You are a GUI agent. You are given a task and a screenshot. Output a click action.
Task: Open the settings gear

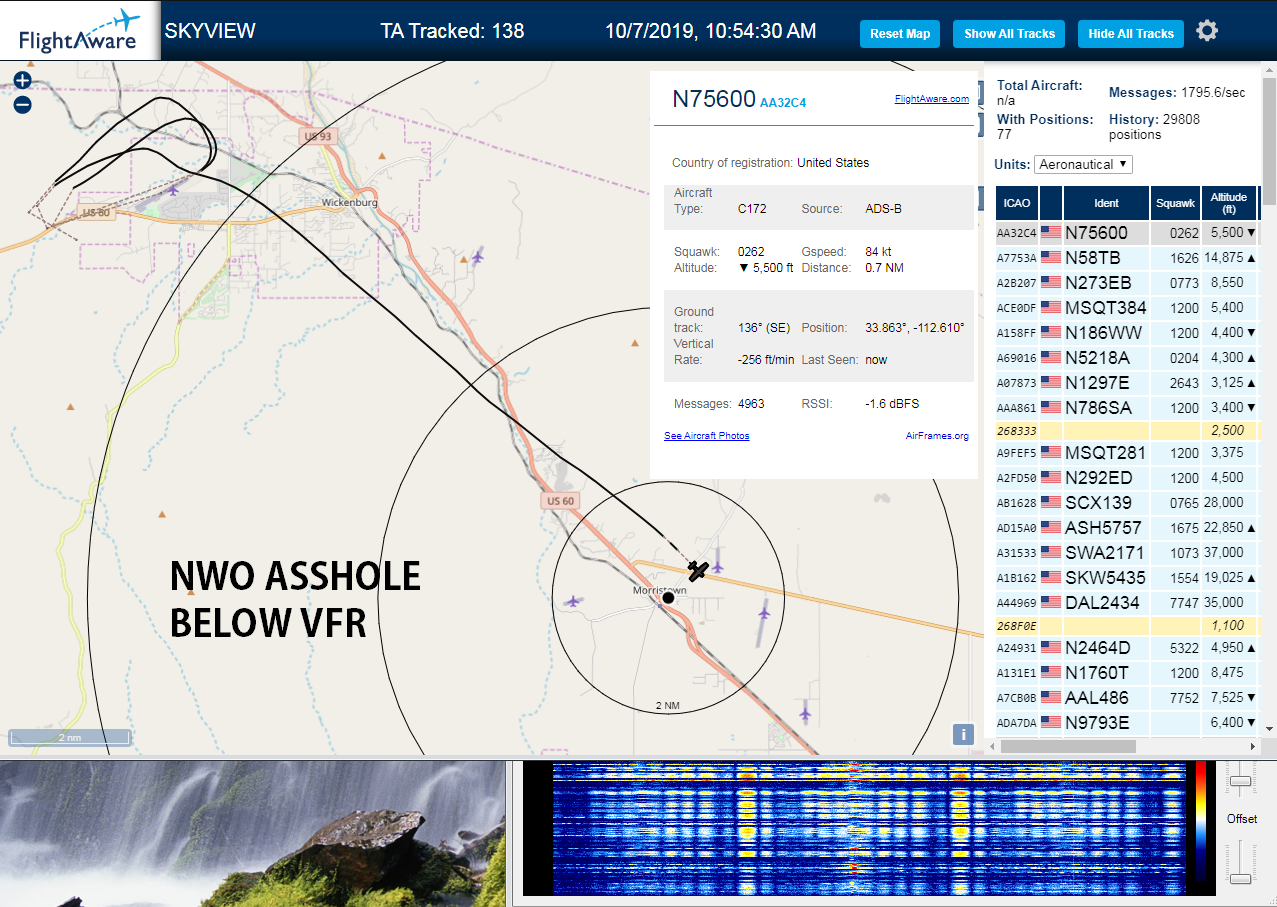click(1207, 31)
